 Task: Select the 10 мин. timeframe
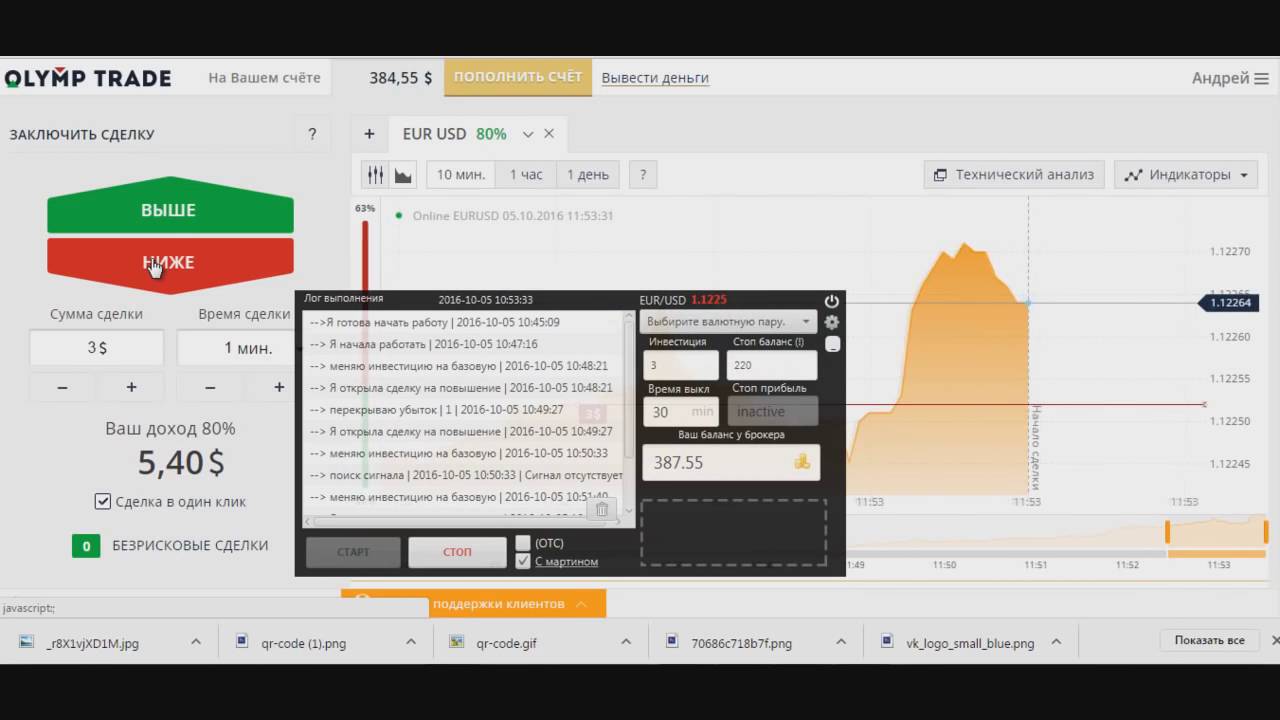click(461, 175)
